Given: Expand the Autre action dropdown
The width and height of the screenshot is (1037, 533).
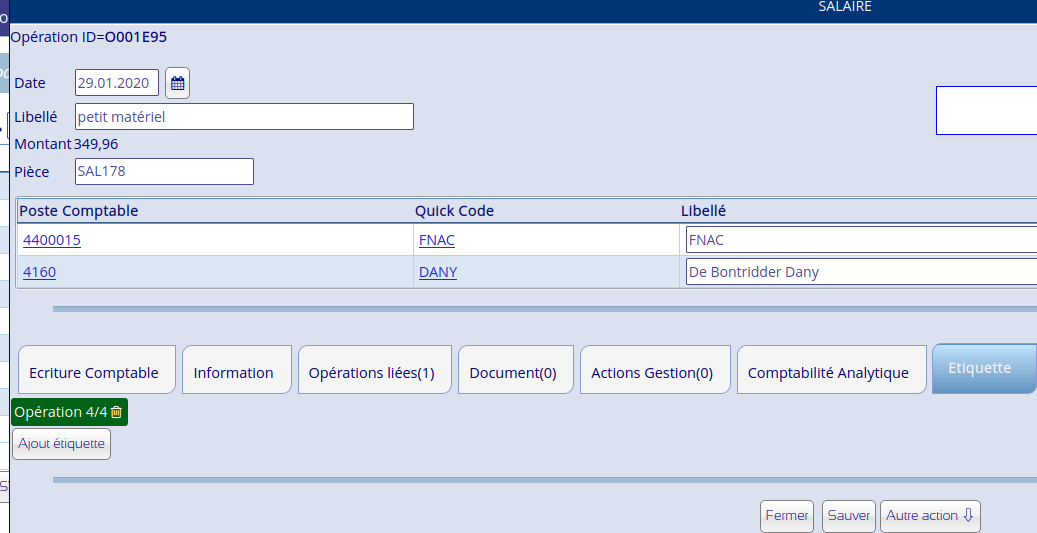Looking at the screenshot, I should coord(929,516).
